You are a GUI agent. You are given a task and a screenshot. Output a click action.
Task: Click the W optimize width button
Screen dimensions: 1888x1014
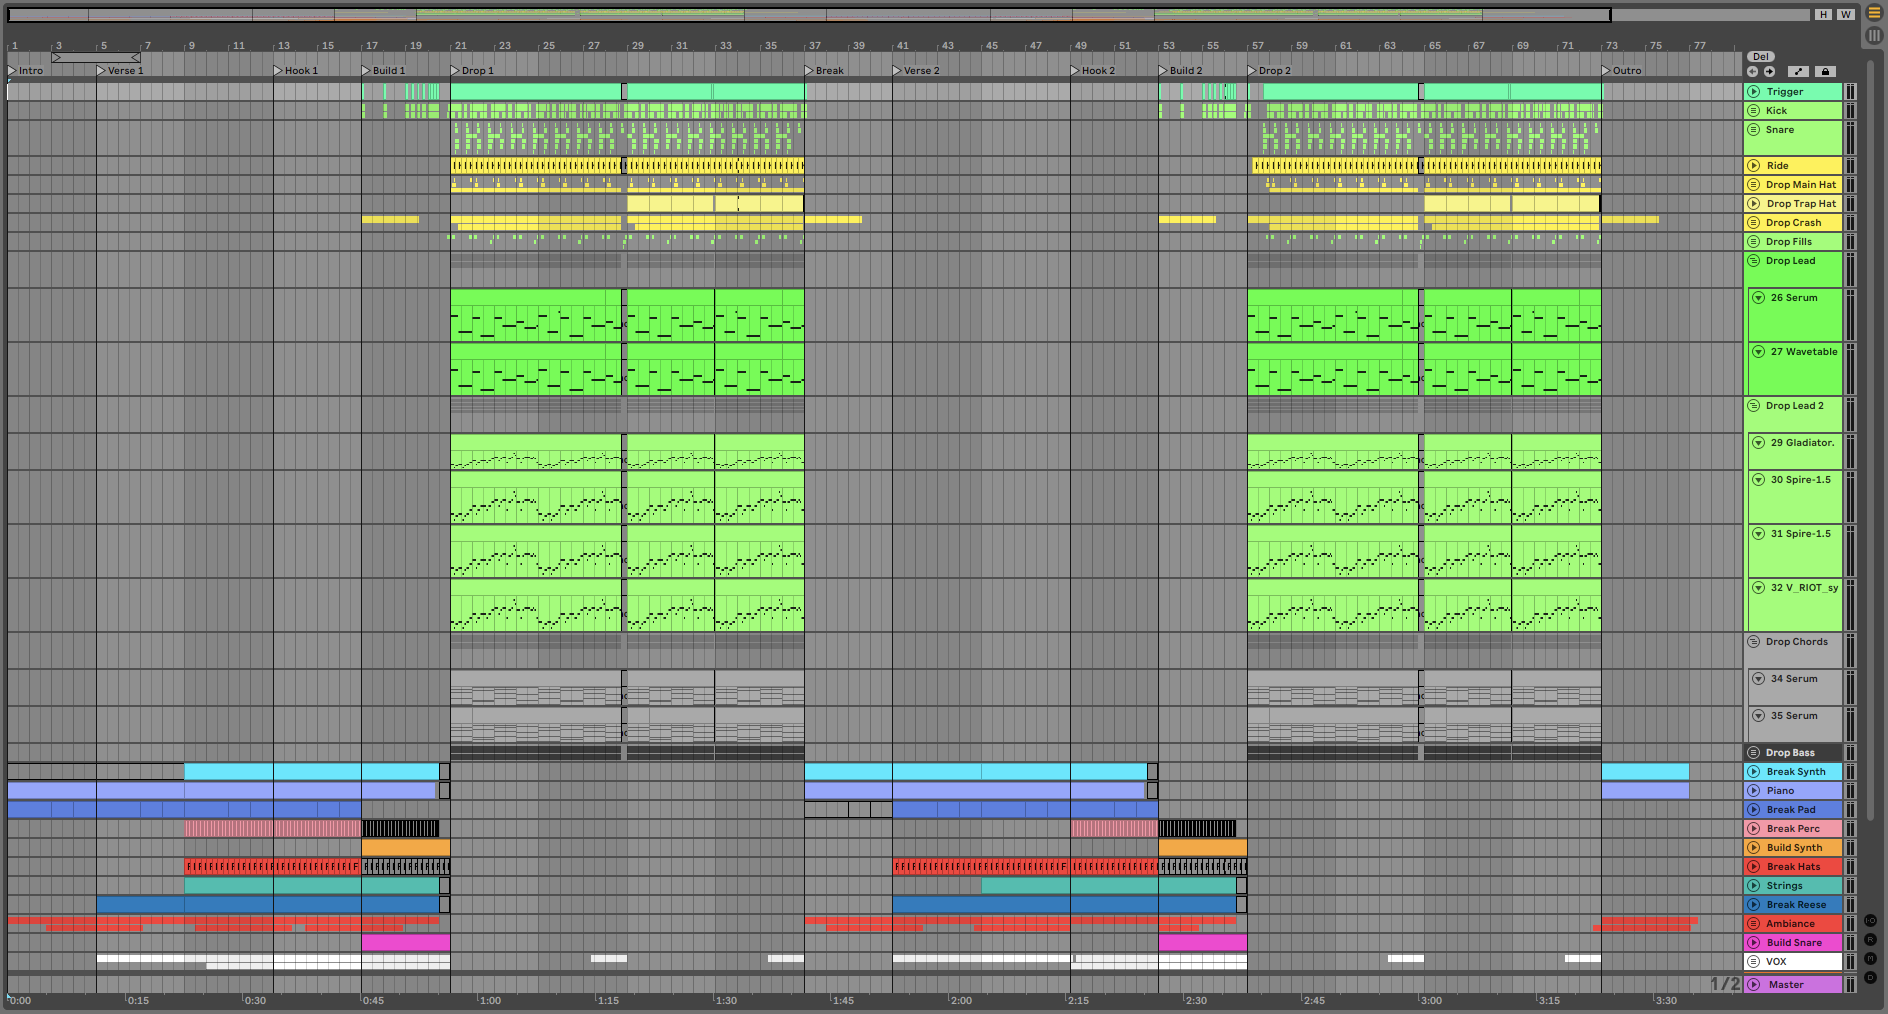pyautogui.click(x=1846, y=15)
